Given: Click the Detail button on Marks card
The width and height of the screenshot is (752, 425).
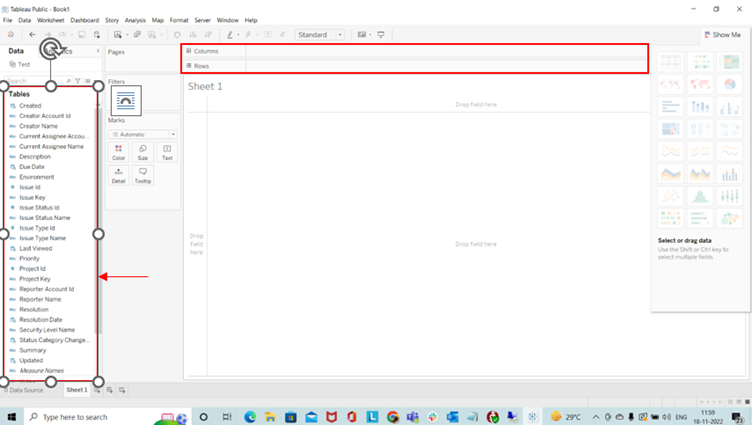Looking at the screenshot, I should pos(118,176).
